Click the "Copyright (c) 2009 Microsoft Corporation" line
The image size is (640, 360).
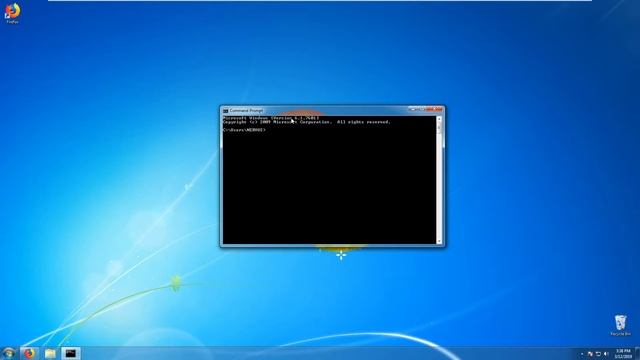tap(307, 122)
